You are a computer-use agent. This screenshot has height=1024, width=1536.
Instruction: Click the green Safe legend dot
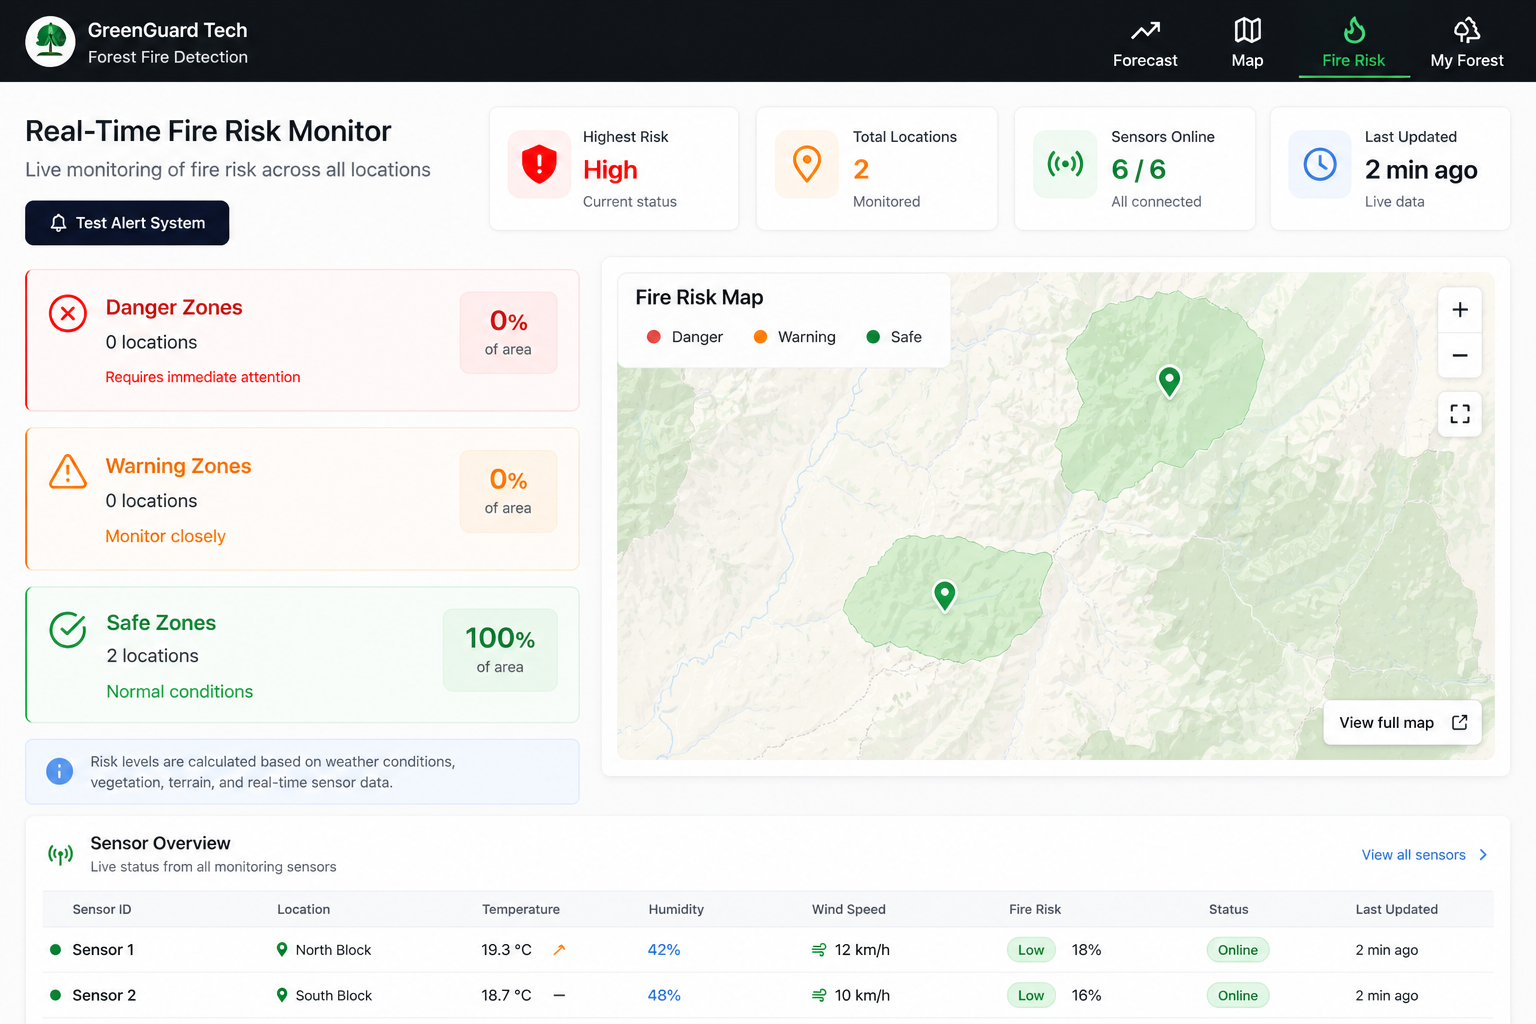[x=873, y=337]
